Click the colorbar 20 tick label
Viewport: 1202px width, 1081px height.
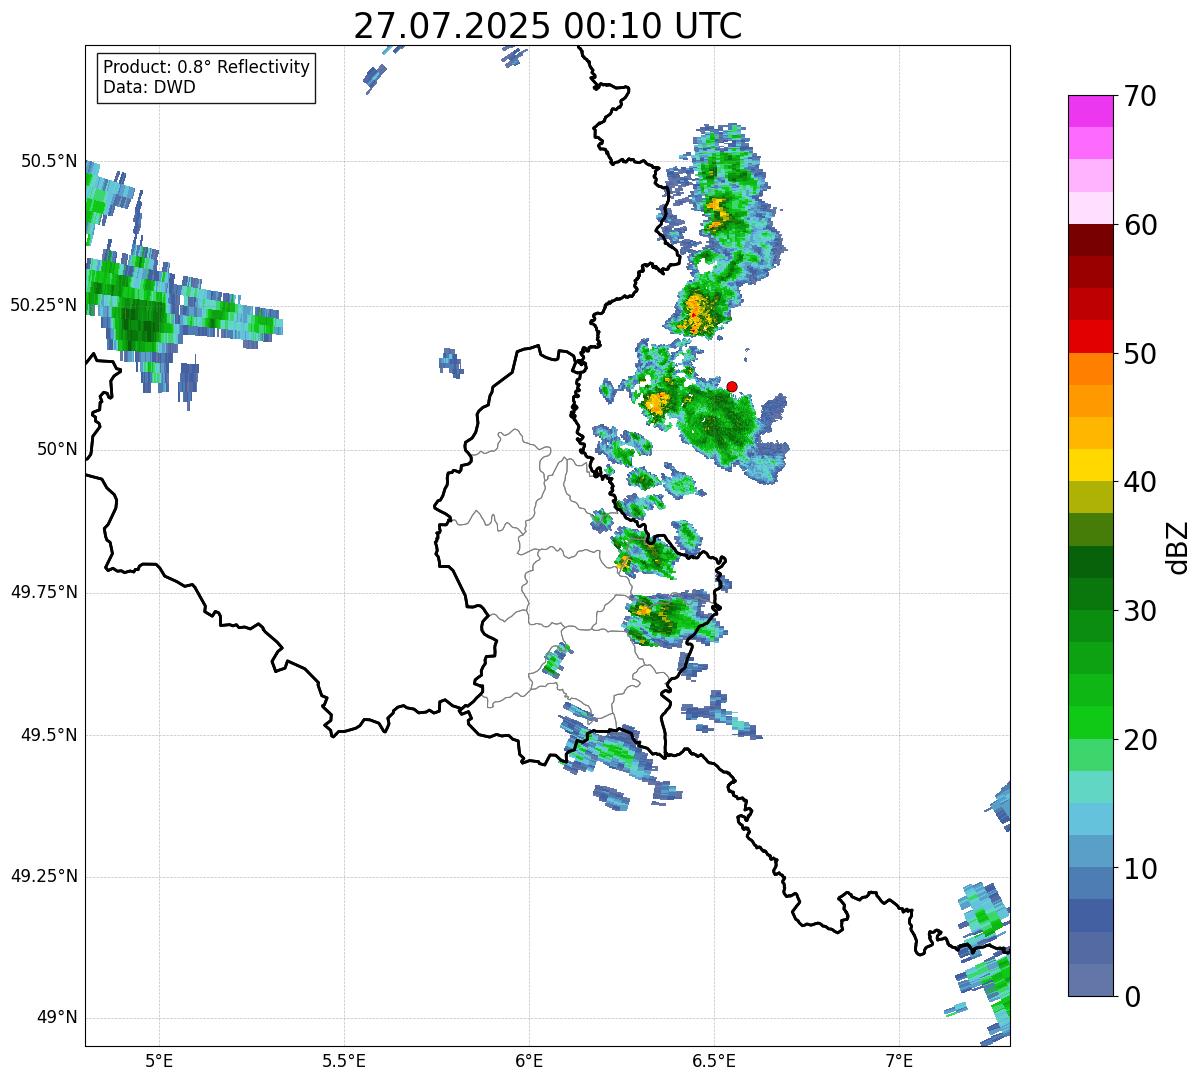coord(1140,740)
